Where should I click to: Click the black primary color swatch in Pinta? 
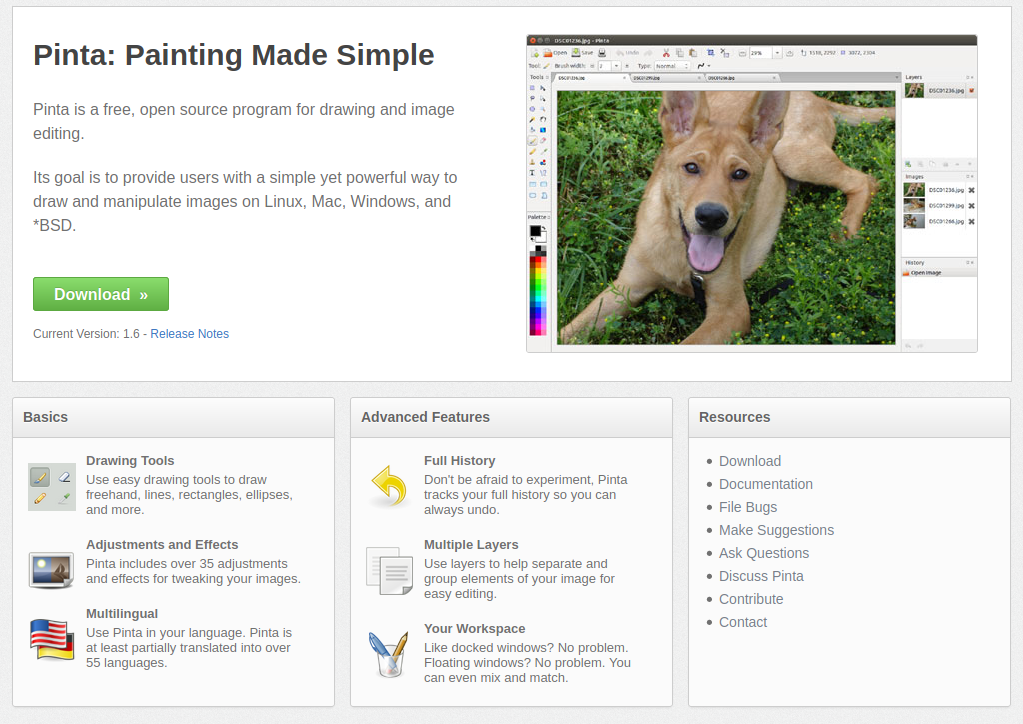tap(535, 231)
